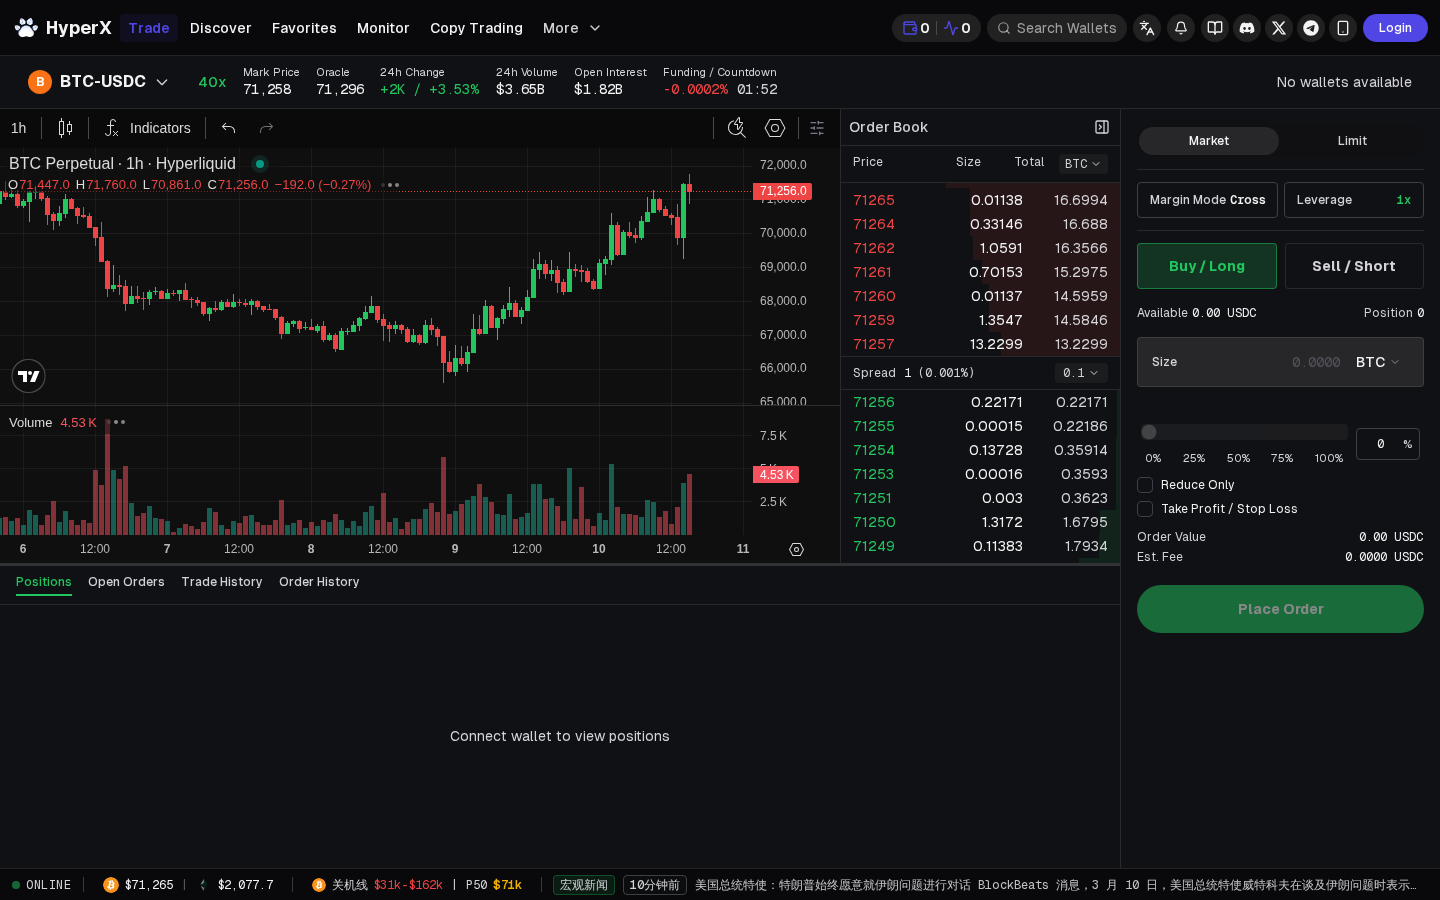
Task: Click the undo arrow above the chart
Action: tap(228, 128)
